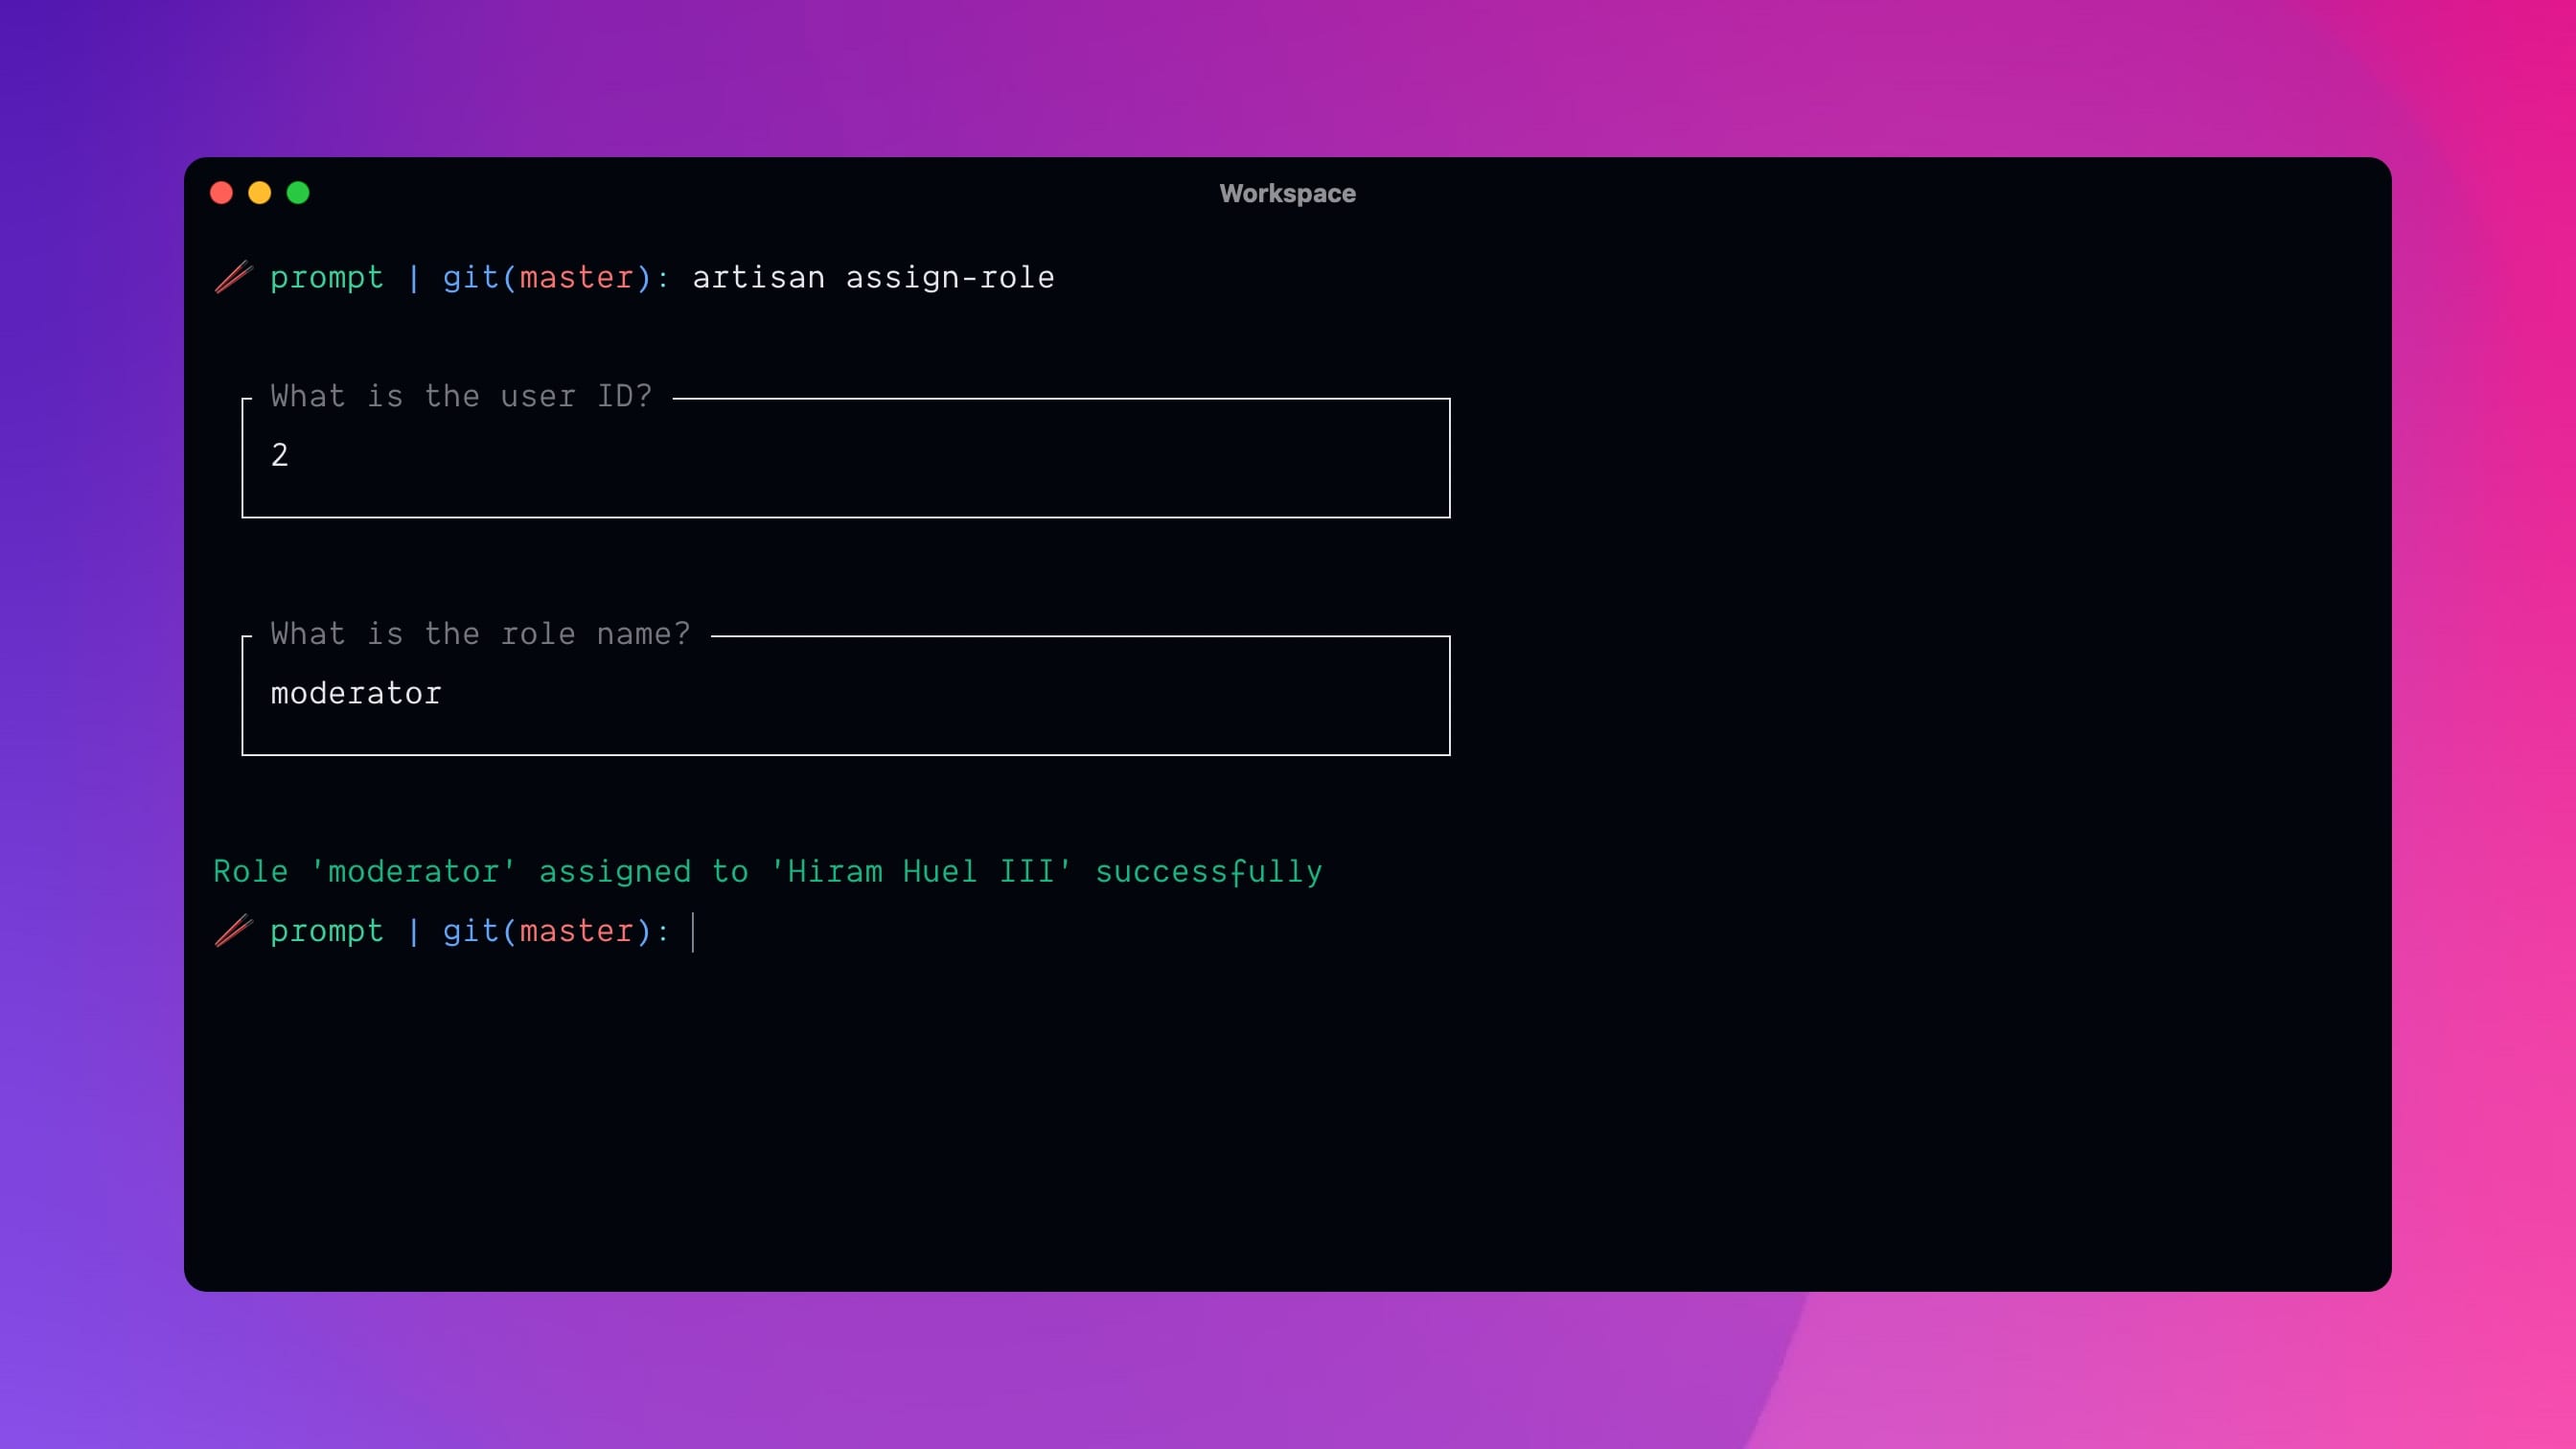The height and width of the screenshot is (1449, 2576).
Task: Click the 'artisan assign-role' command text
Action: point(873,277)
